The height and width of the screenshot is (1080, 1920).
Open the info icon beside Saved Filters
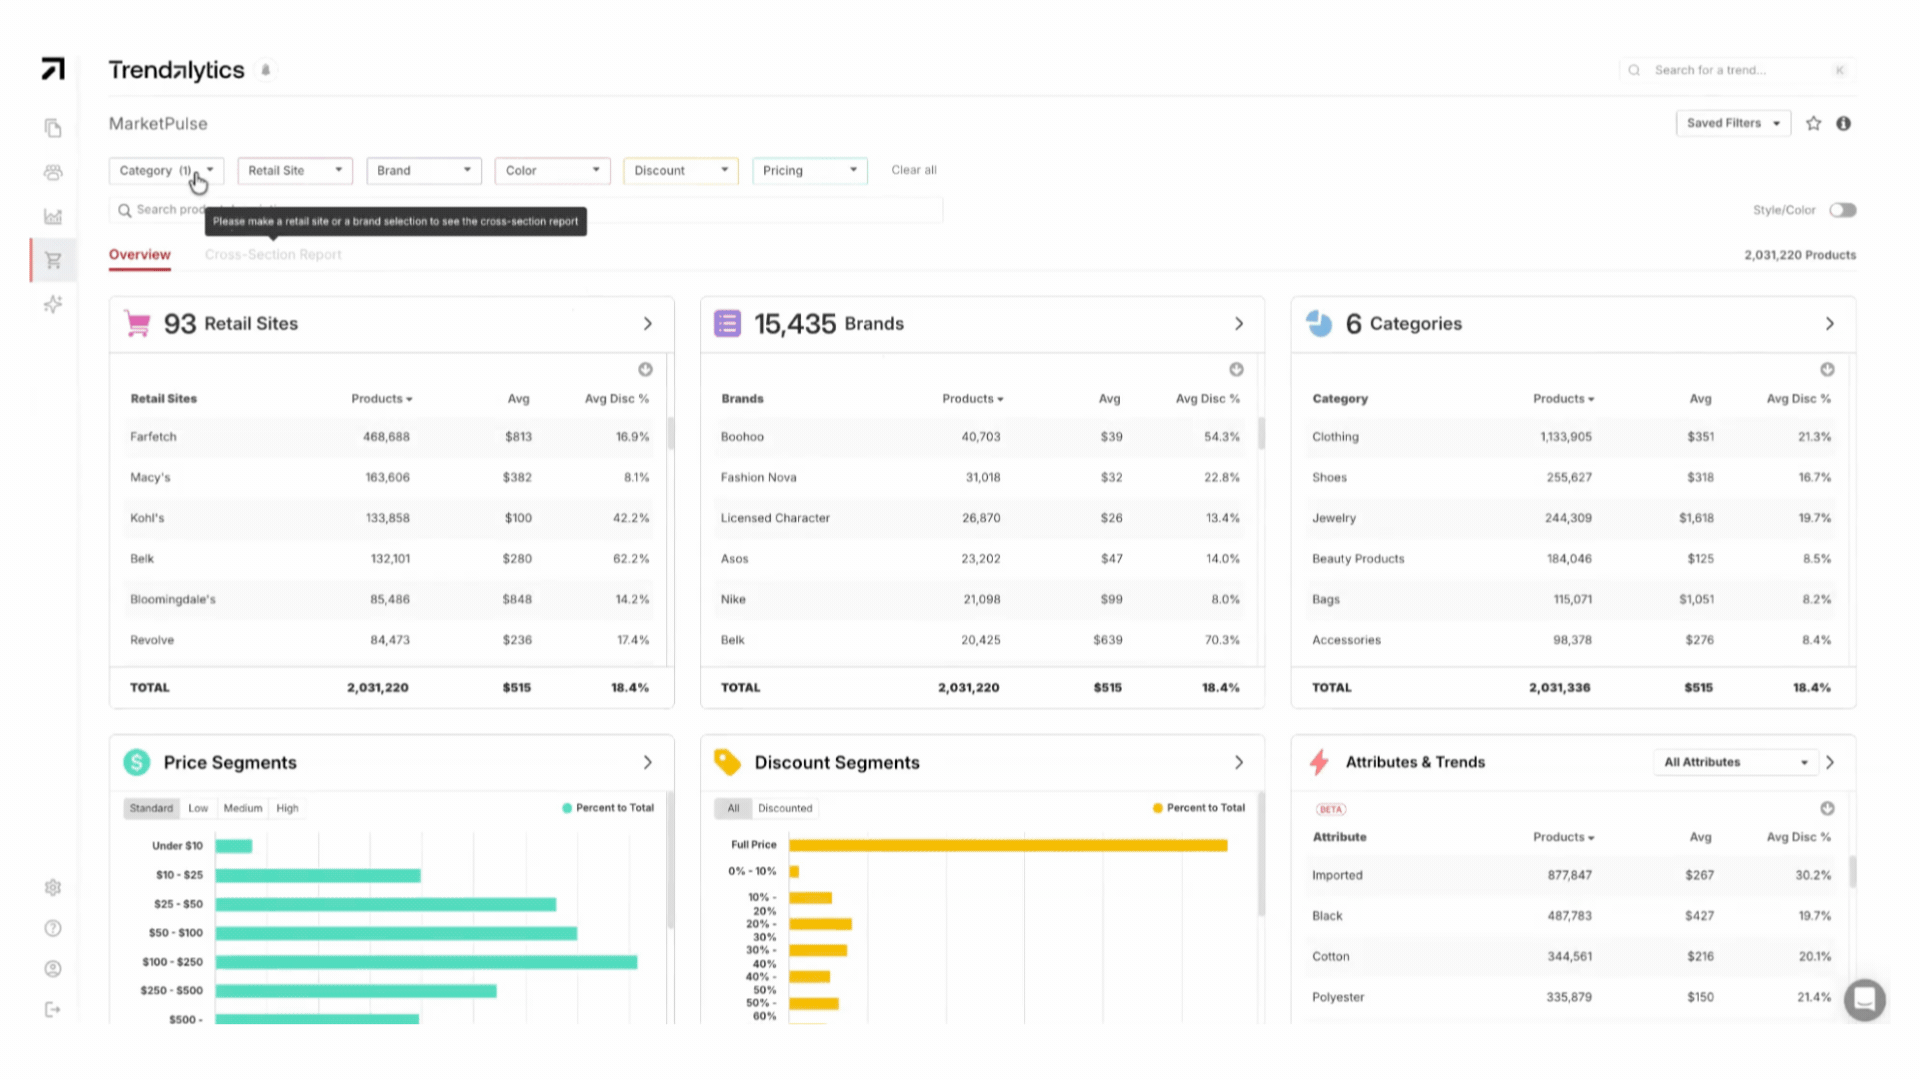pyautogui.click(x=1843, y=123)
